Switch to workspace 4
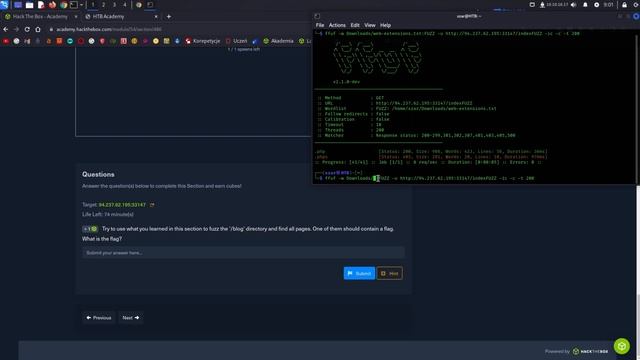Viewport: 640px width, 360px height. 124,5
